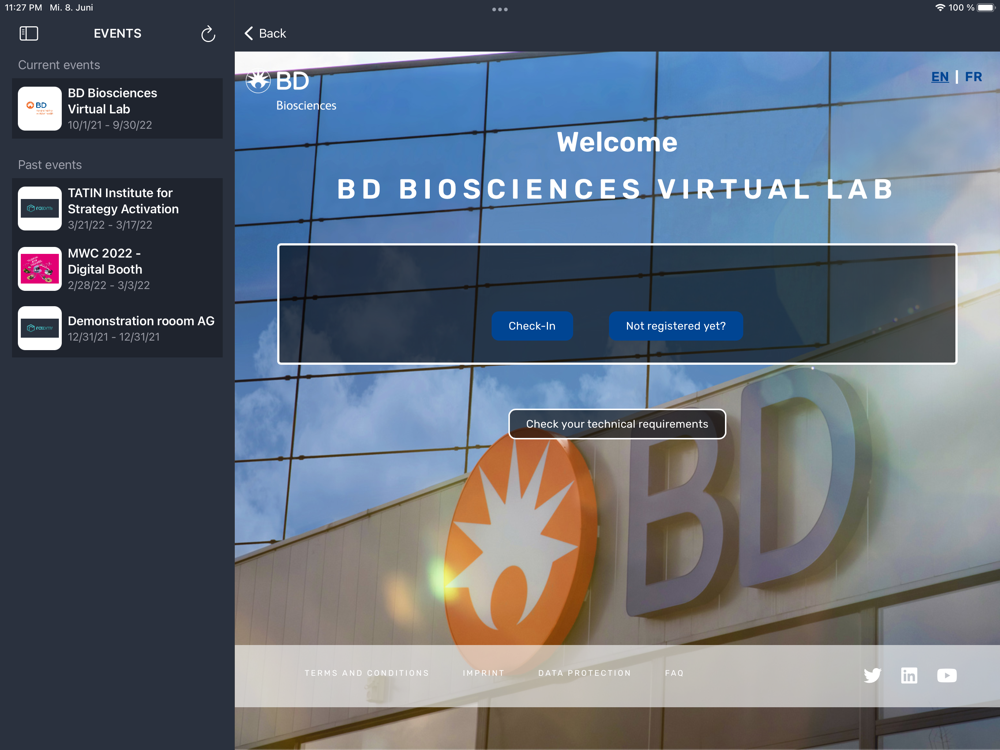Open BD Biosciences Virtual Lab event

pos(117,108)
